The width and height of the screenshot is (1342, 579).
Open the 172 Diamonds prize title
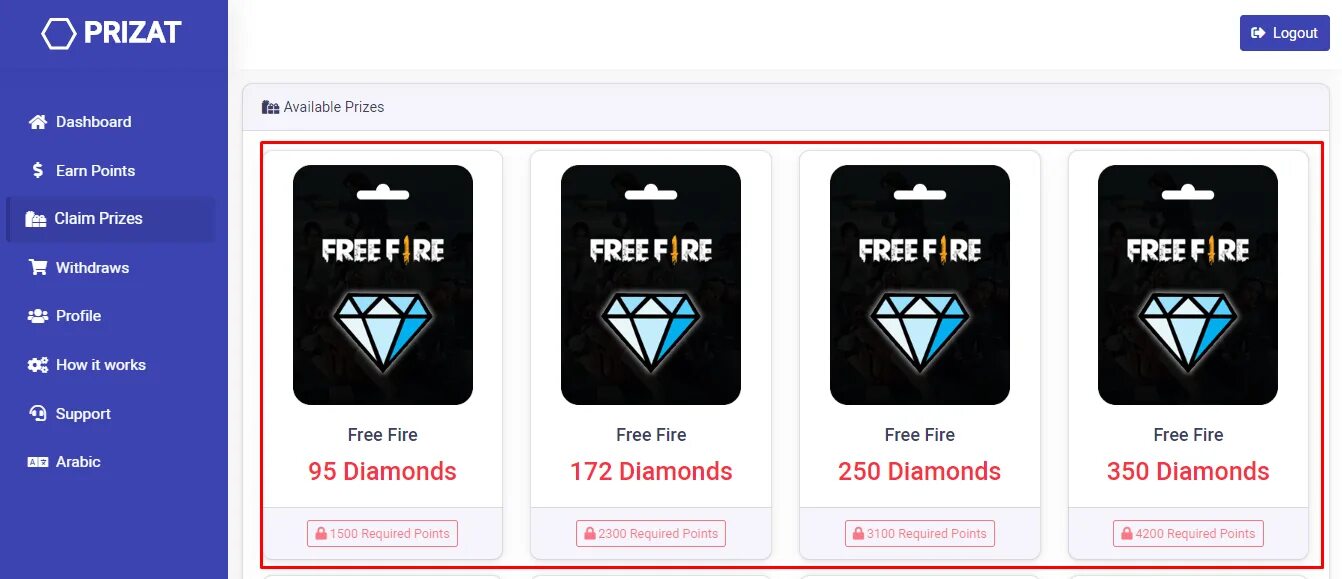click(x=651, y=471)
